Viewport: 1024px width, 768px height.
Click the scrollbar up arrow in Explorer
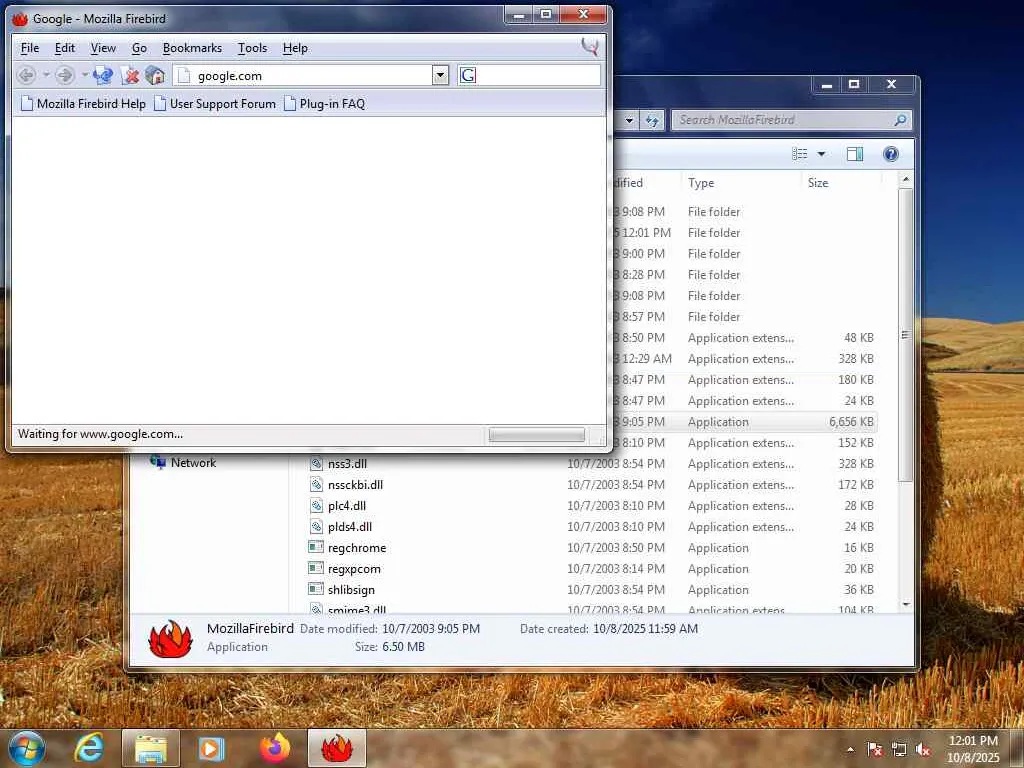coord(905,180)
